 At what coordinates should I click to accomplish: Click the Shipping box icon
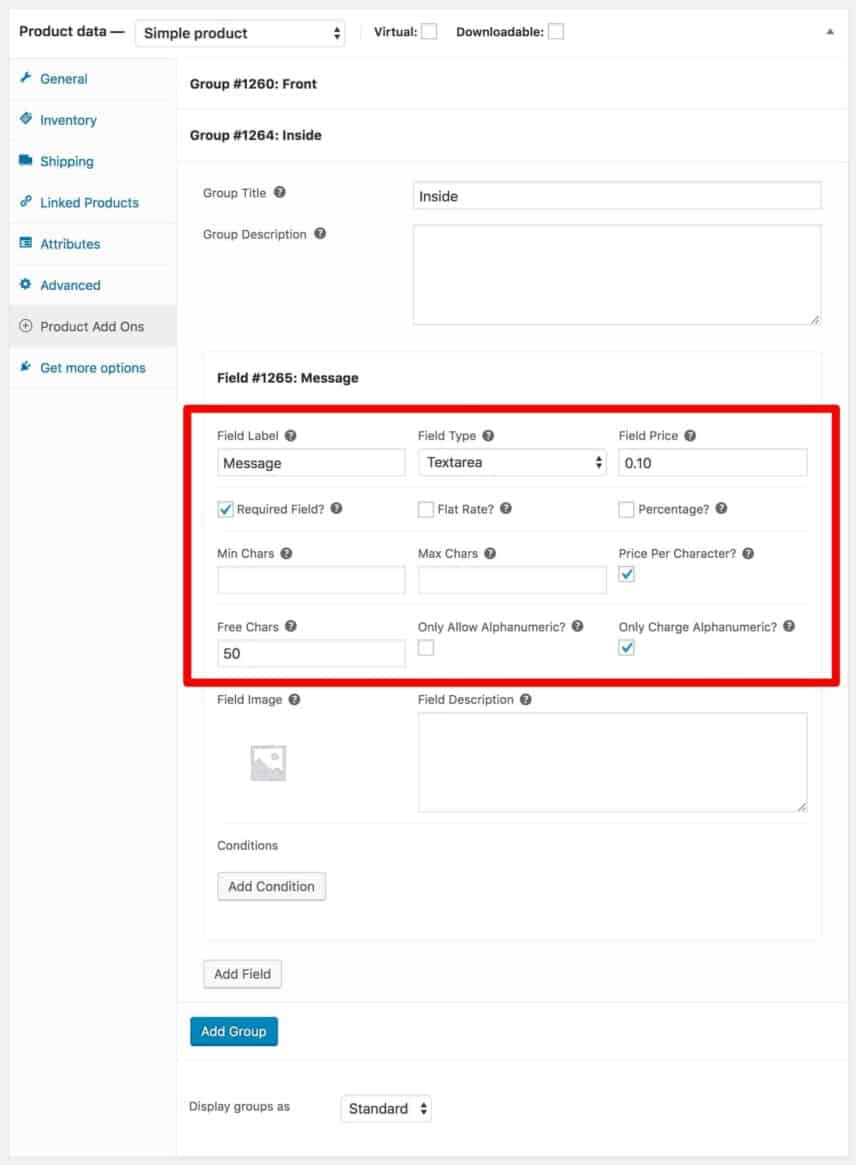point(28,161)
